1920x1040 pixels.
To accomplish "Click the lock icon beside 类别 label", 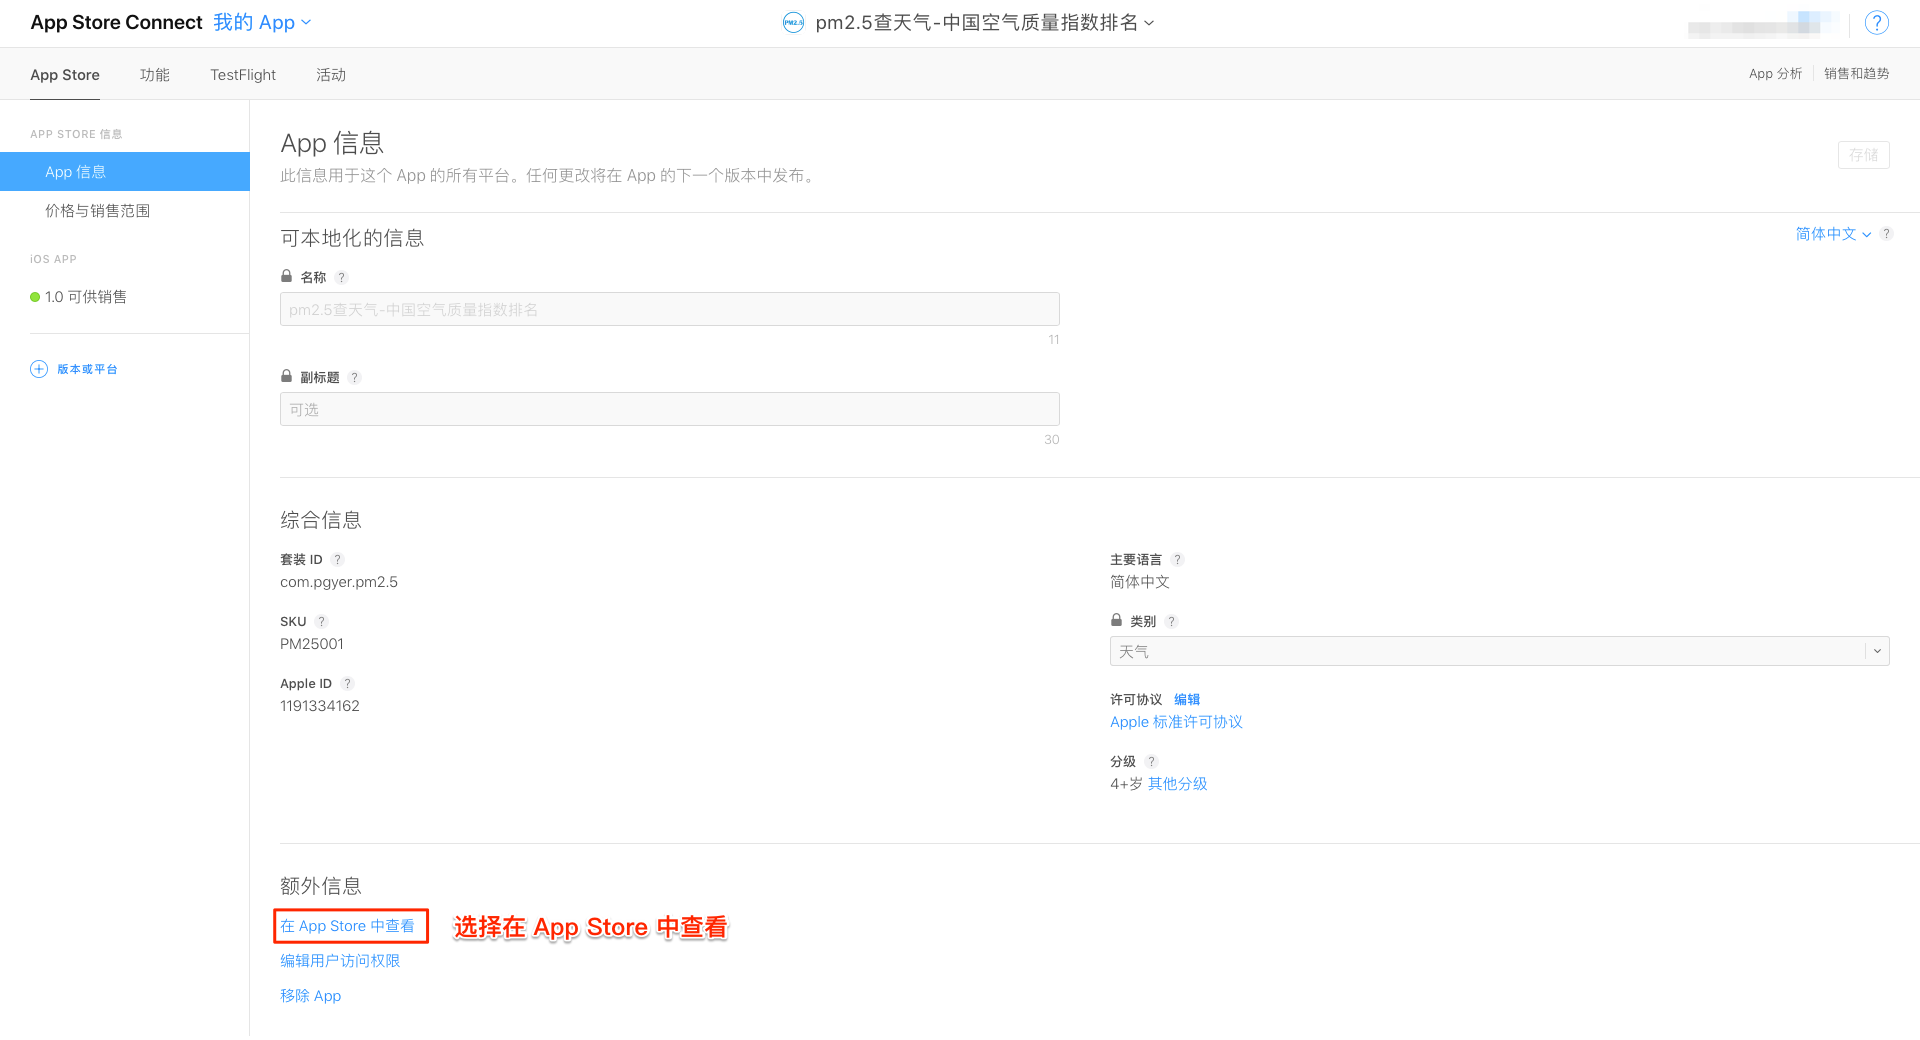I will coord(1117,620).
